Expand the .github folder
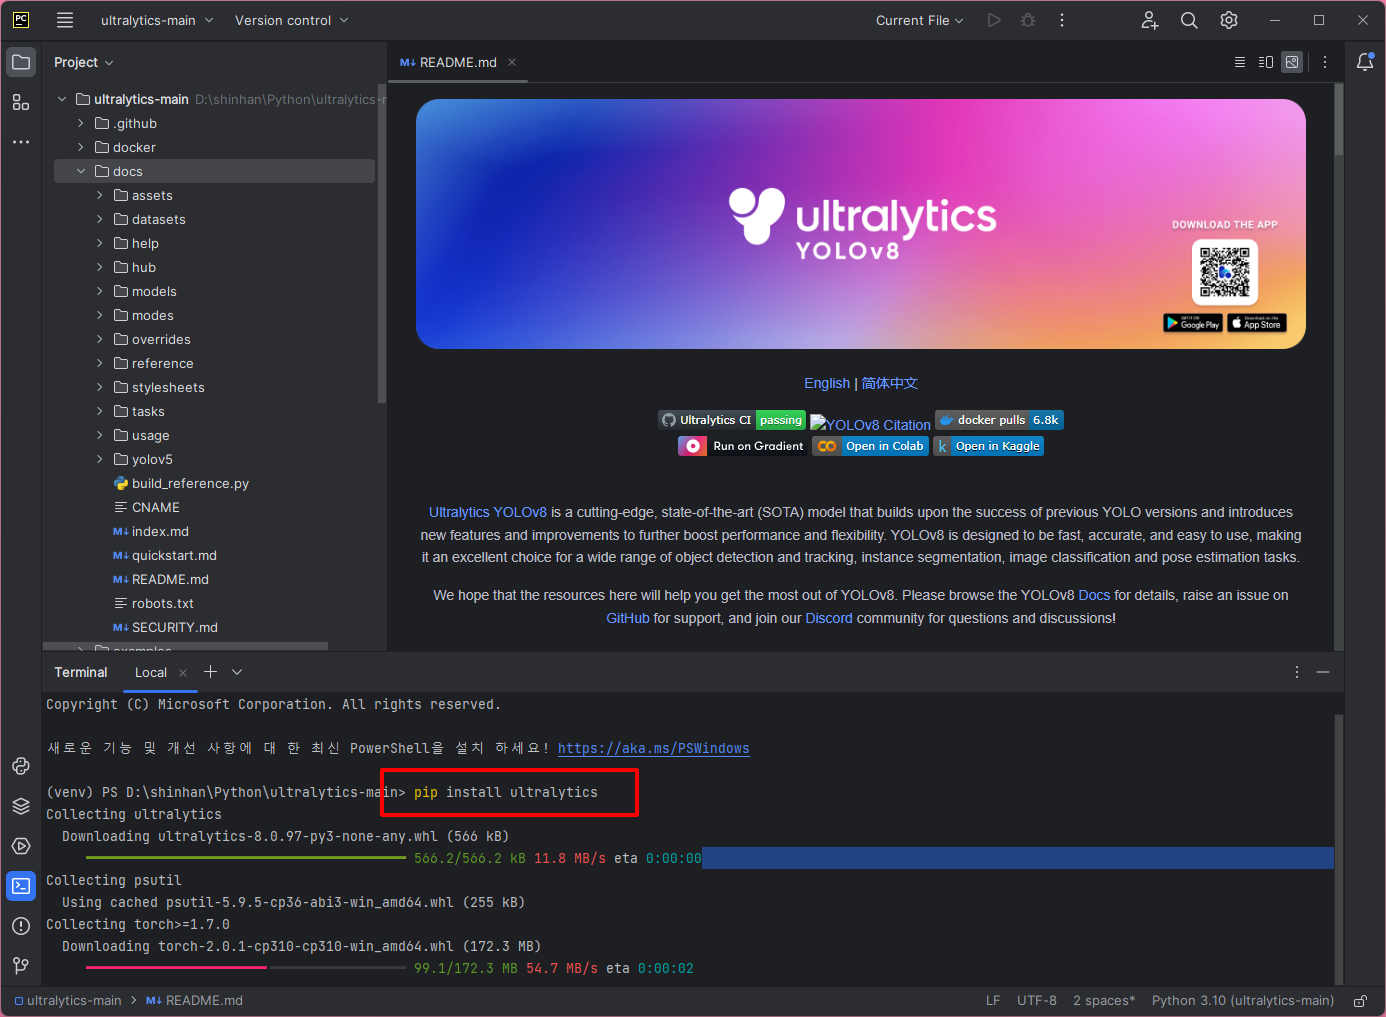1386x1017 pixels. [x=81, y=124]
